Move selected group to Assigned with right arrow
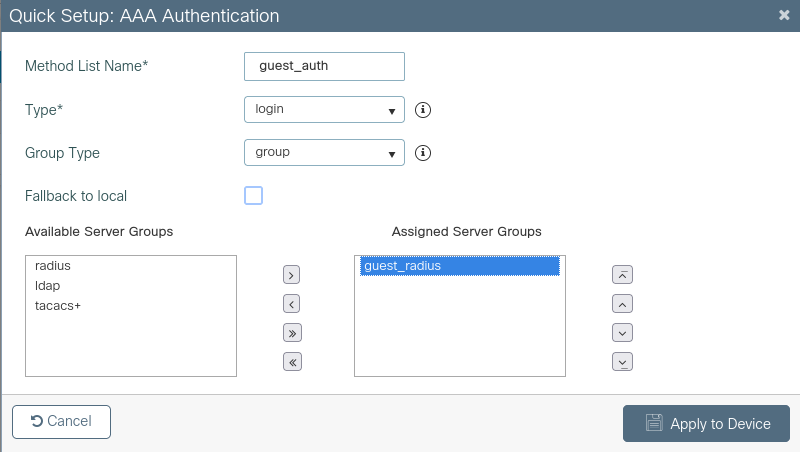The width and height of the screenshot is (800, 452). (292, 275)
